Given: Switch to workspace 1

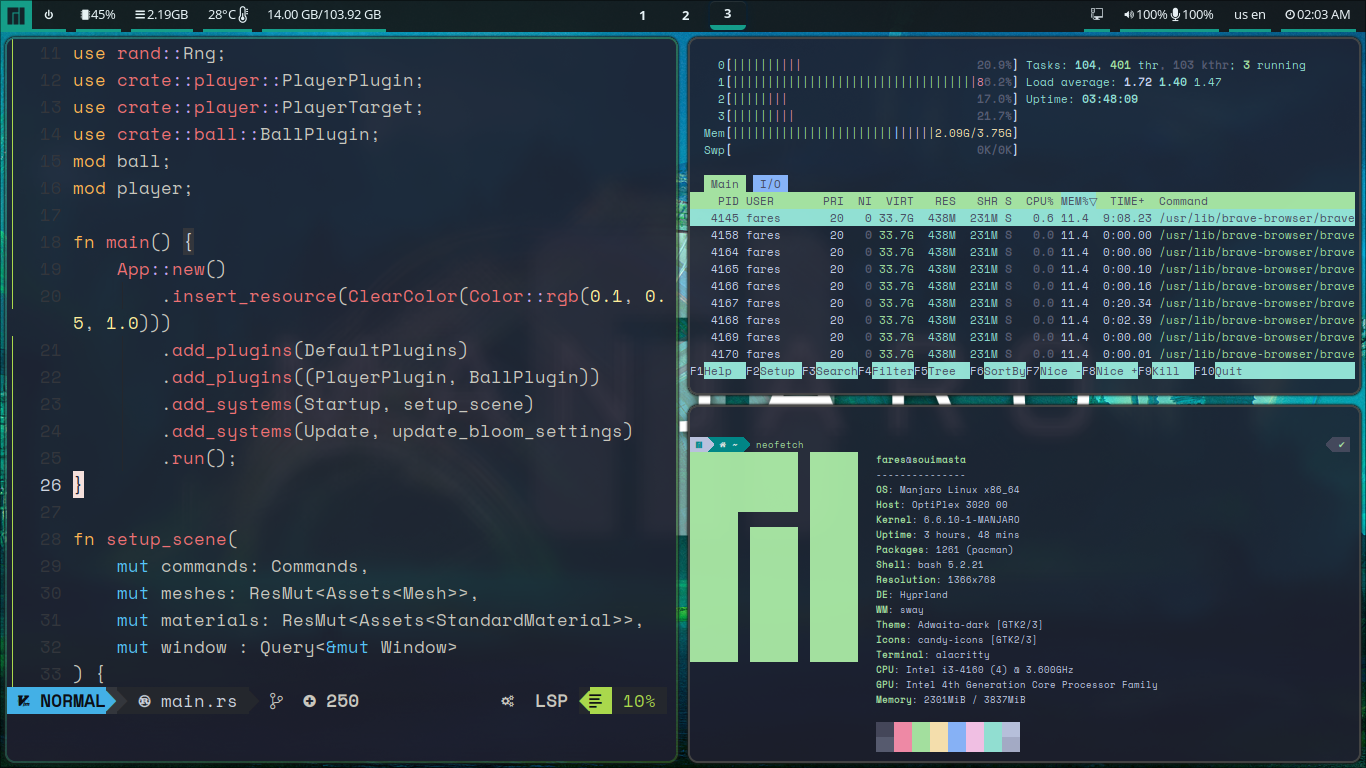Looking at the screenshot, I should (642, 15).
